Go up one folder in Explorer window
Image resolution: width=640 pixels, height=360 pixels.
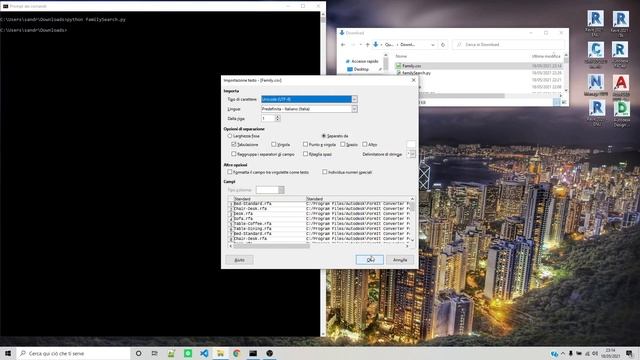(x=367, y=44)
